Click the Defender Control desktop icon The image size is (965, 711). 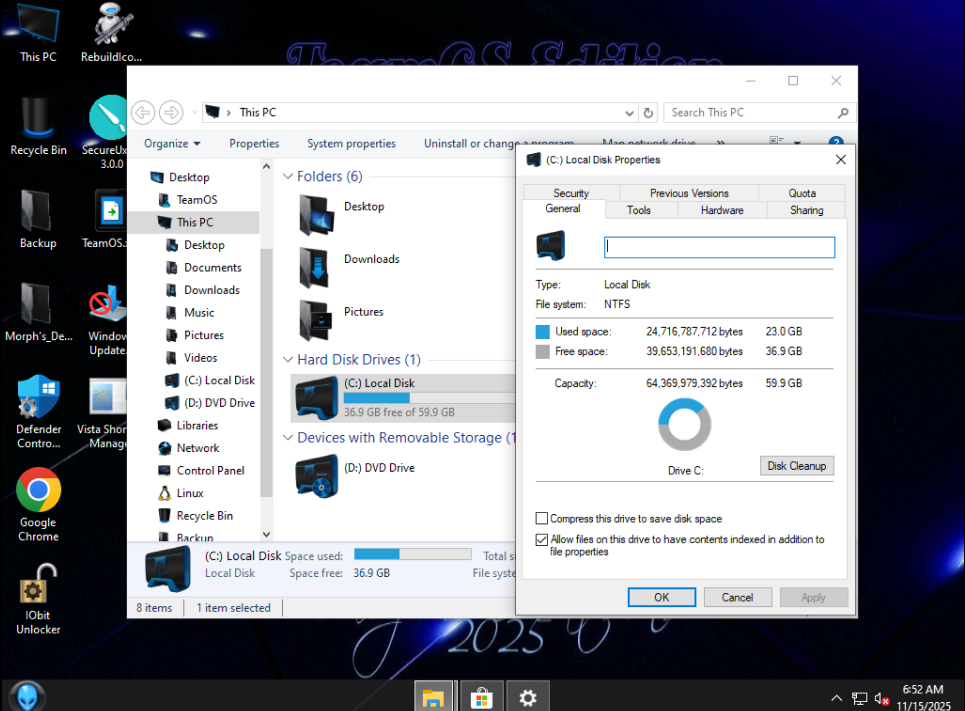[38, 399]
